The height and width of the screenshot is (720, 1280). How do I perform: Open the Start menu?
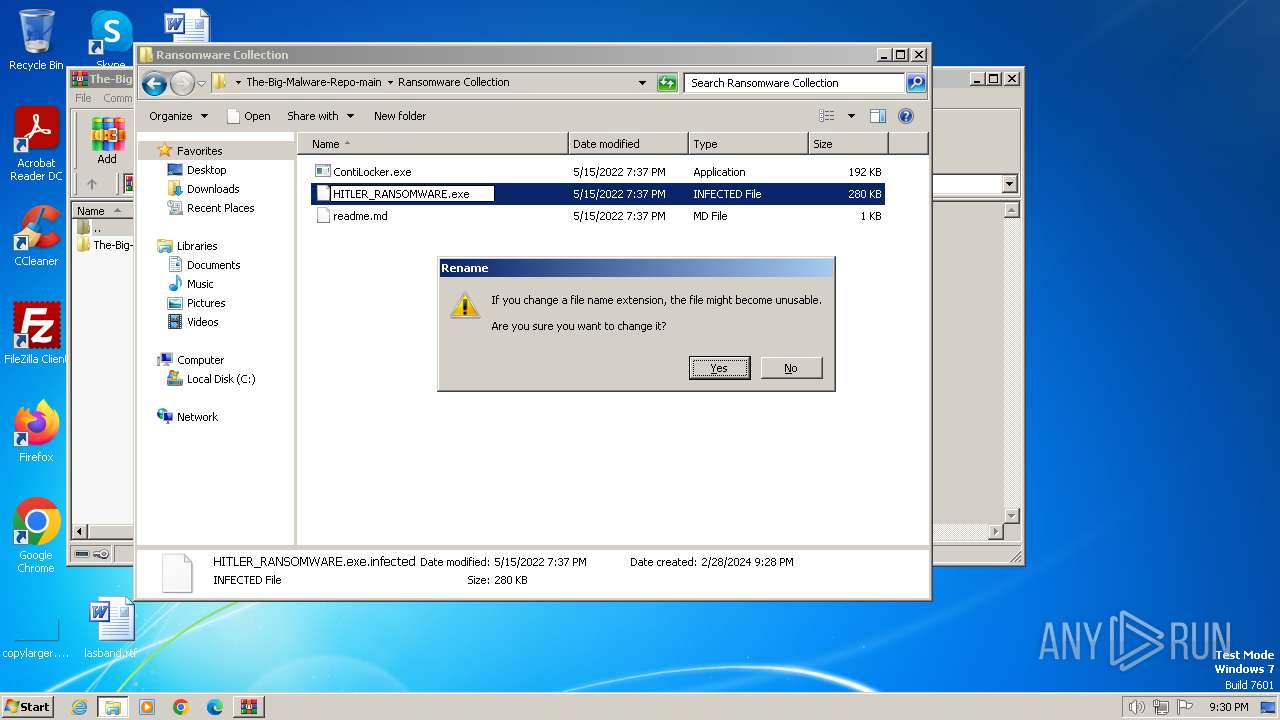(x=27, y=706)
